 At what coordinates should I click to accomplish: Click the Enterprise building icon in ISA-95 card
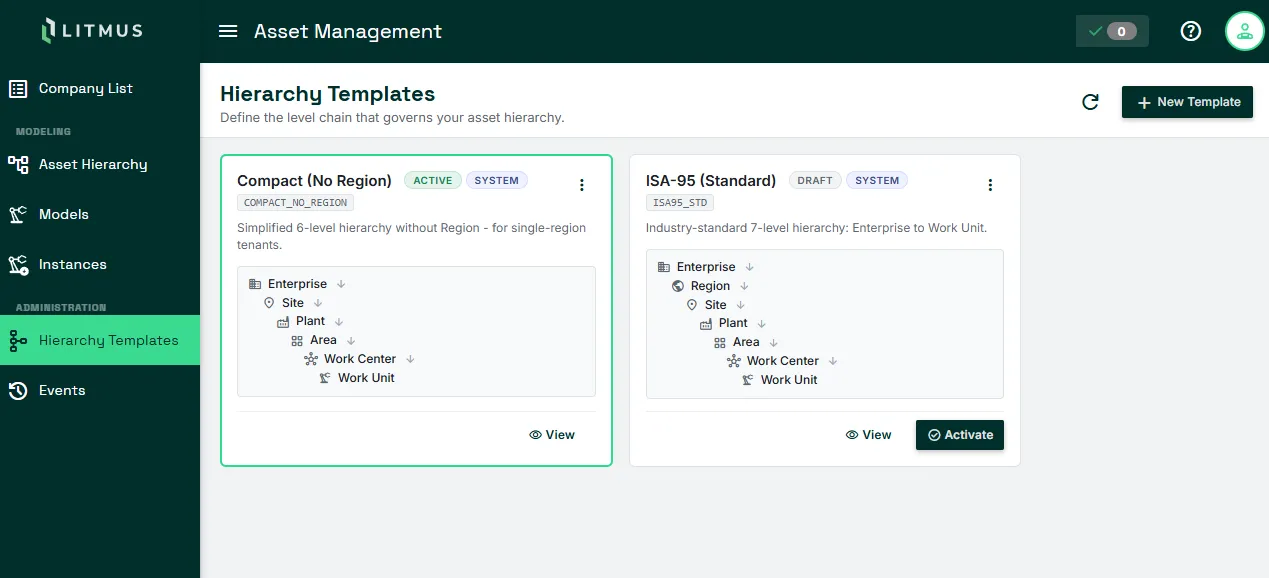pyautogui.click(x=664, y=267)
